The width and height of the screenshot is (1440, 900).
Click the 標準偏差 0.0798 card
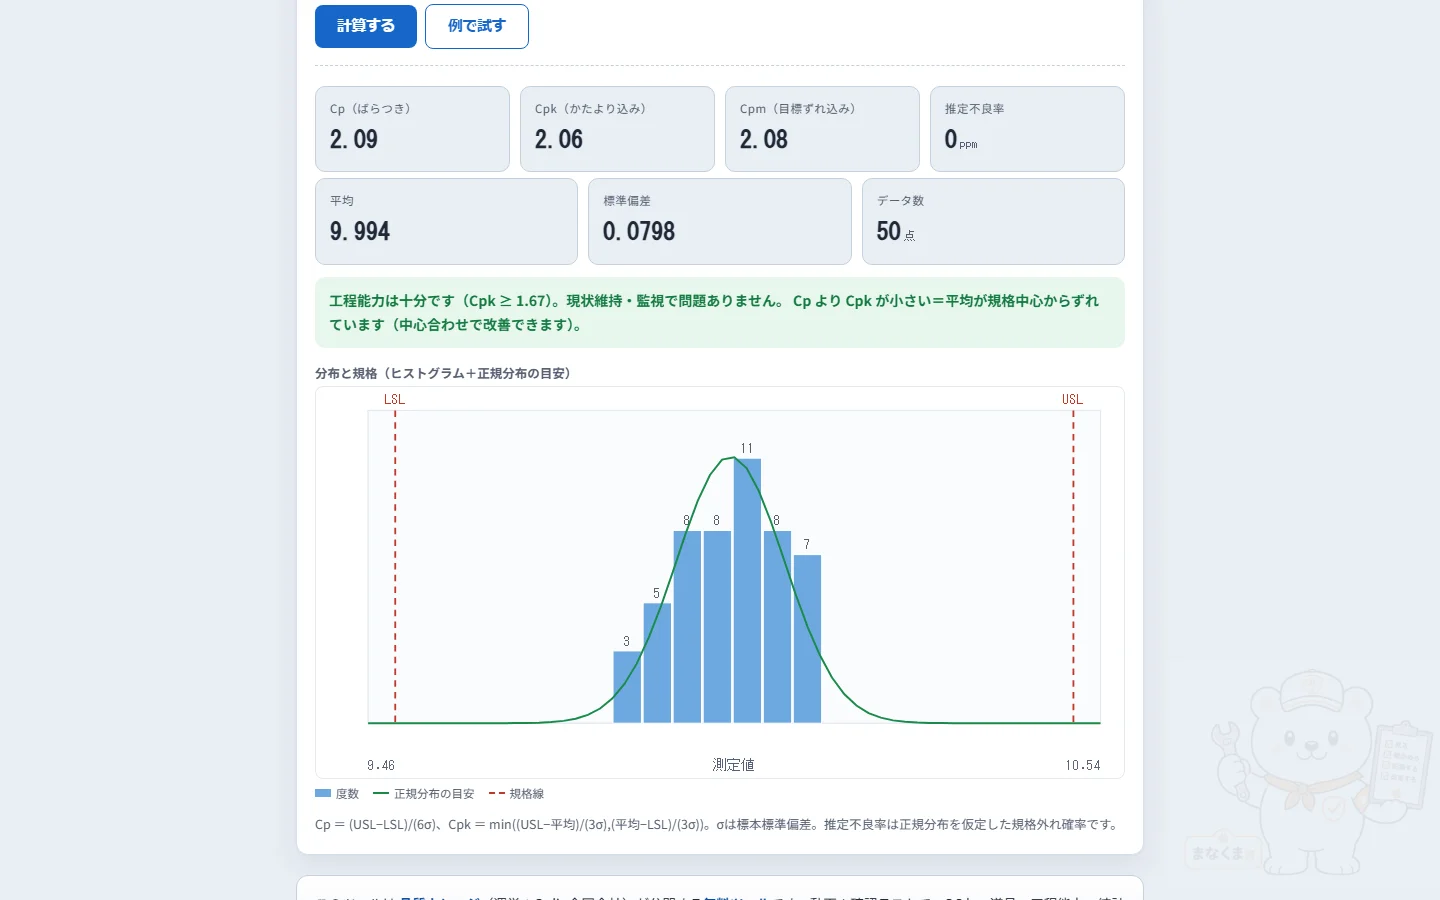click(720, 221)
